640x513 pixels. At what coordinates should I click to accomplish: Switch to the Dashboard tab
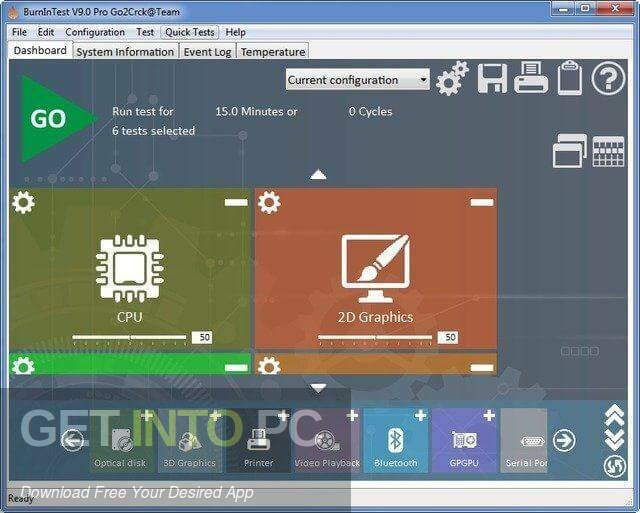coord(40,51)
